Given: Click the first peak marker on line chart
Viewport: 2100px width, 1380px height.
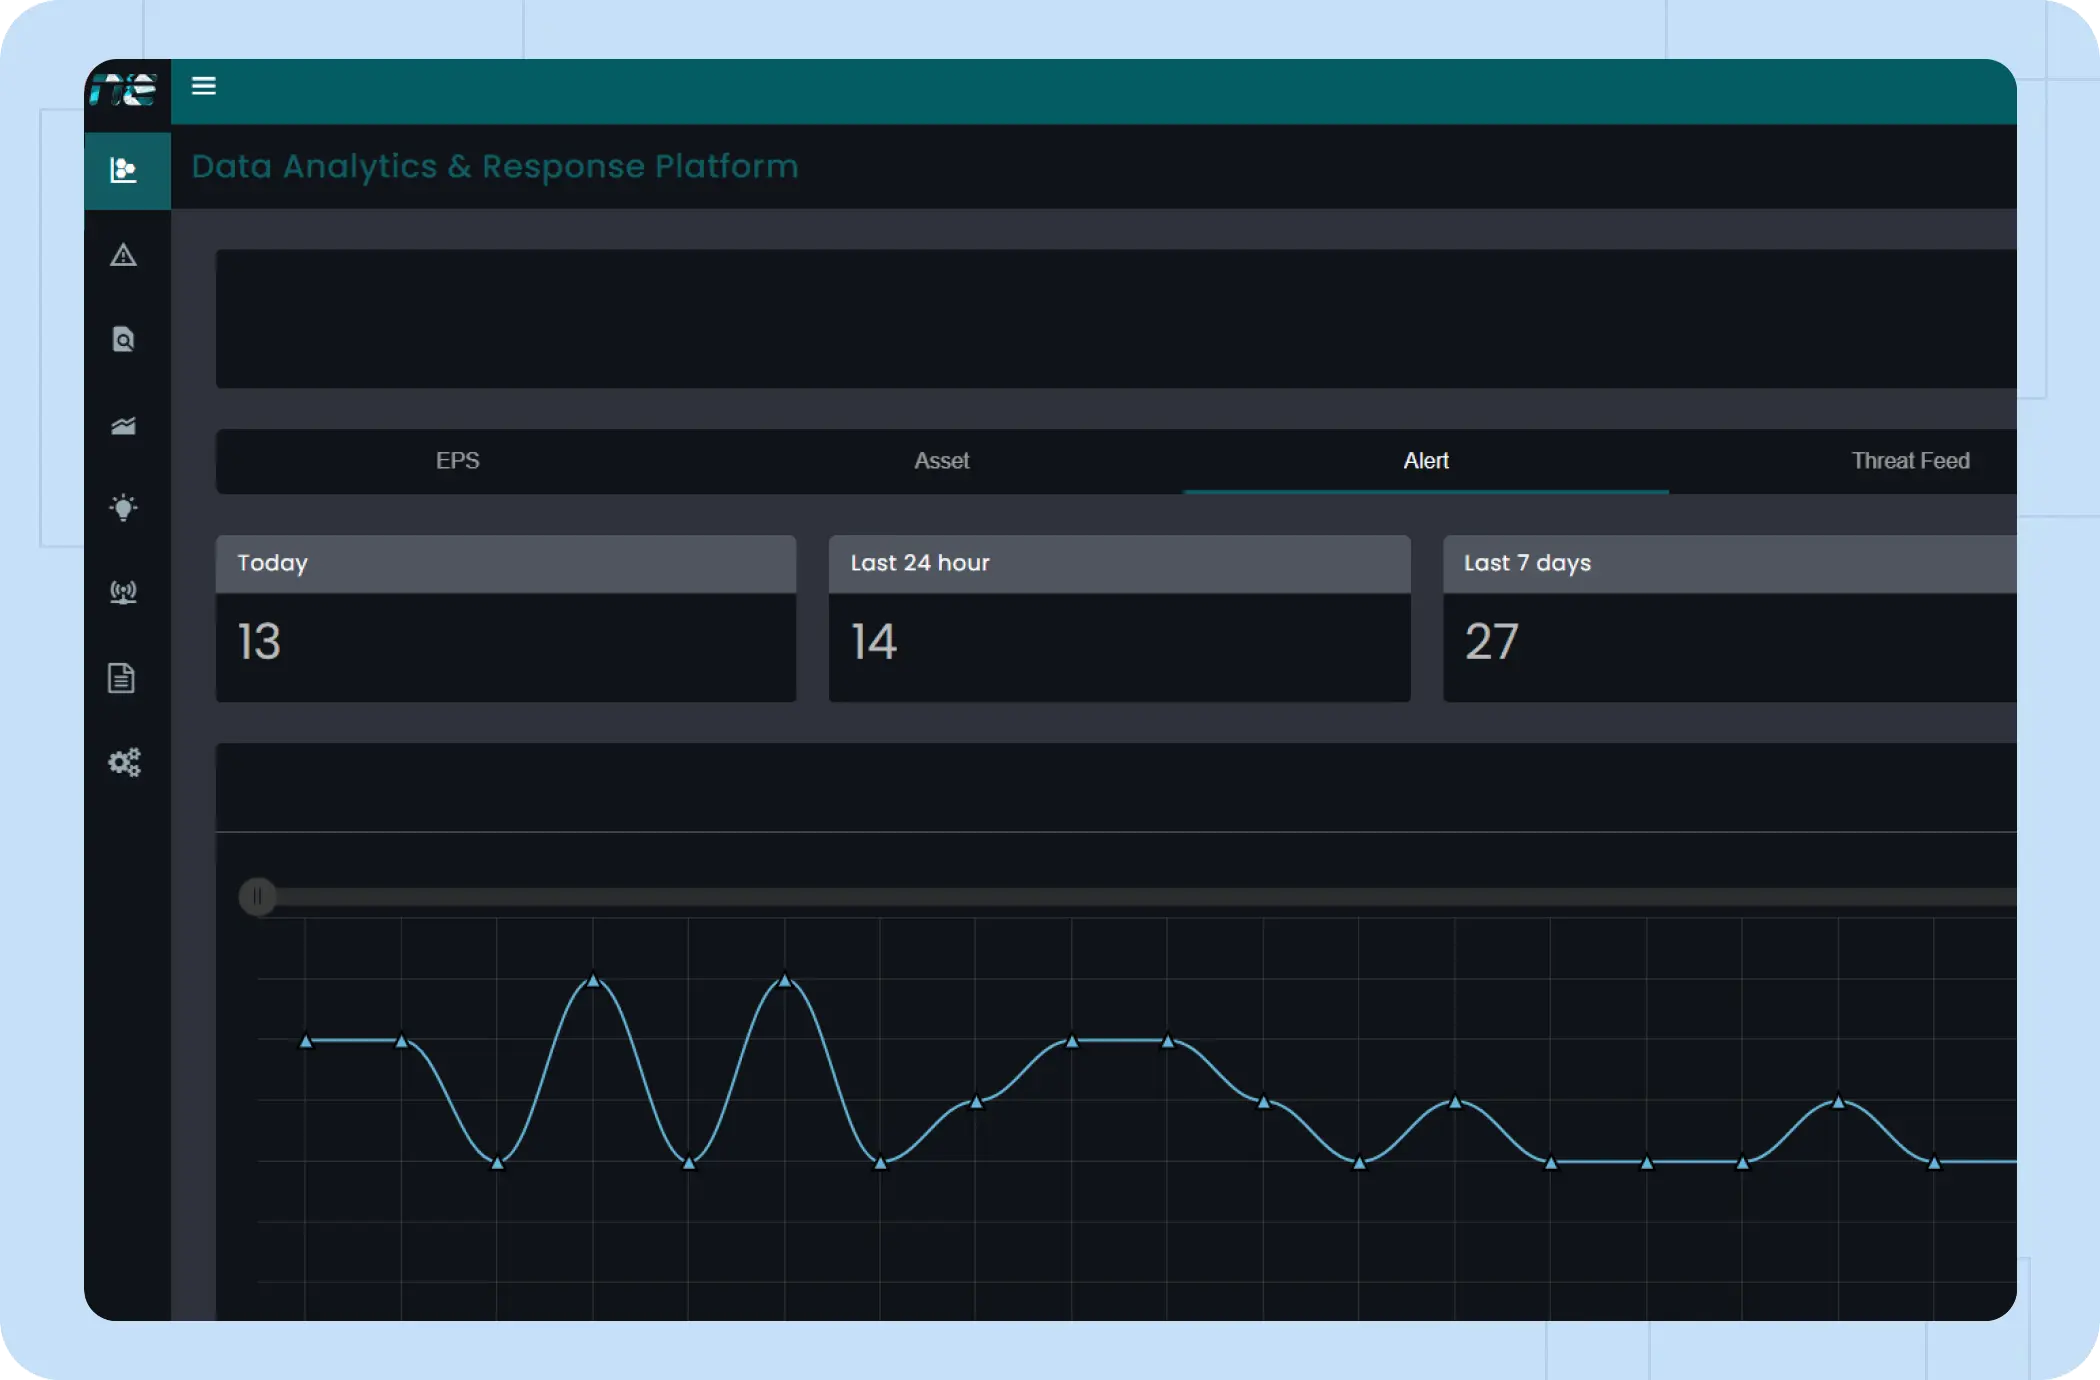Looking at the screenshot, I should coord(594,980).
